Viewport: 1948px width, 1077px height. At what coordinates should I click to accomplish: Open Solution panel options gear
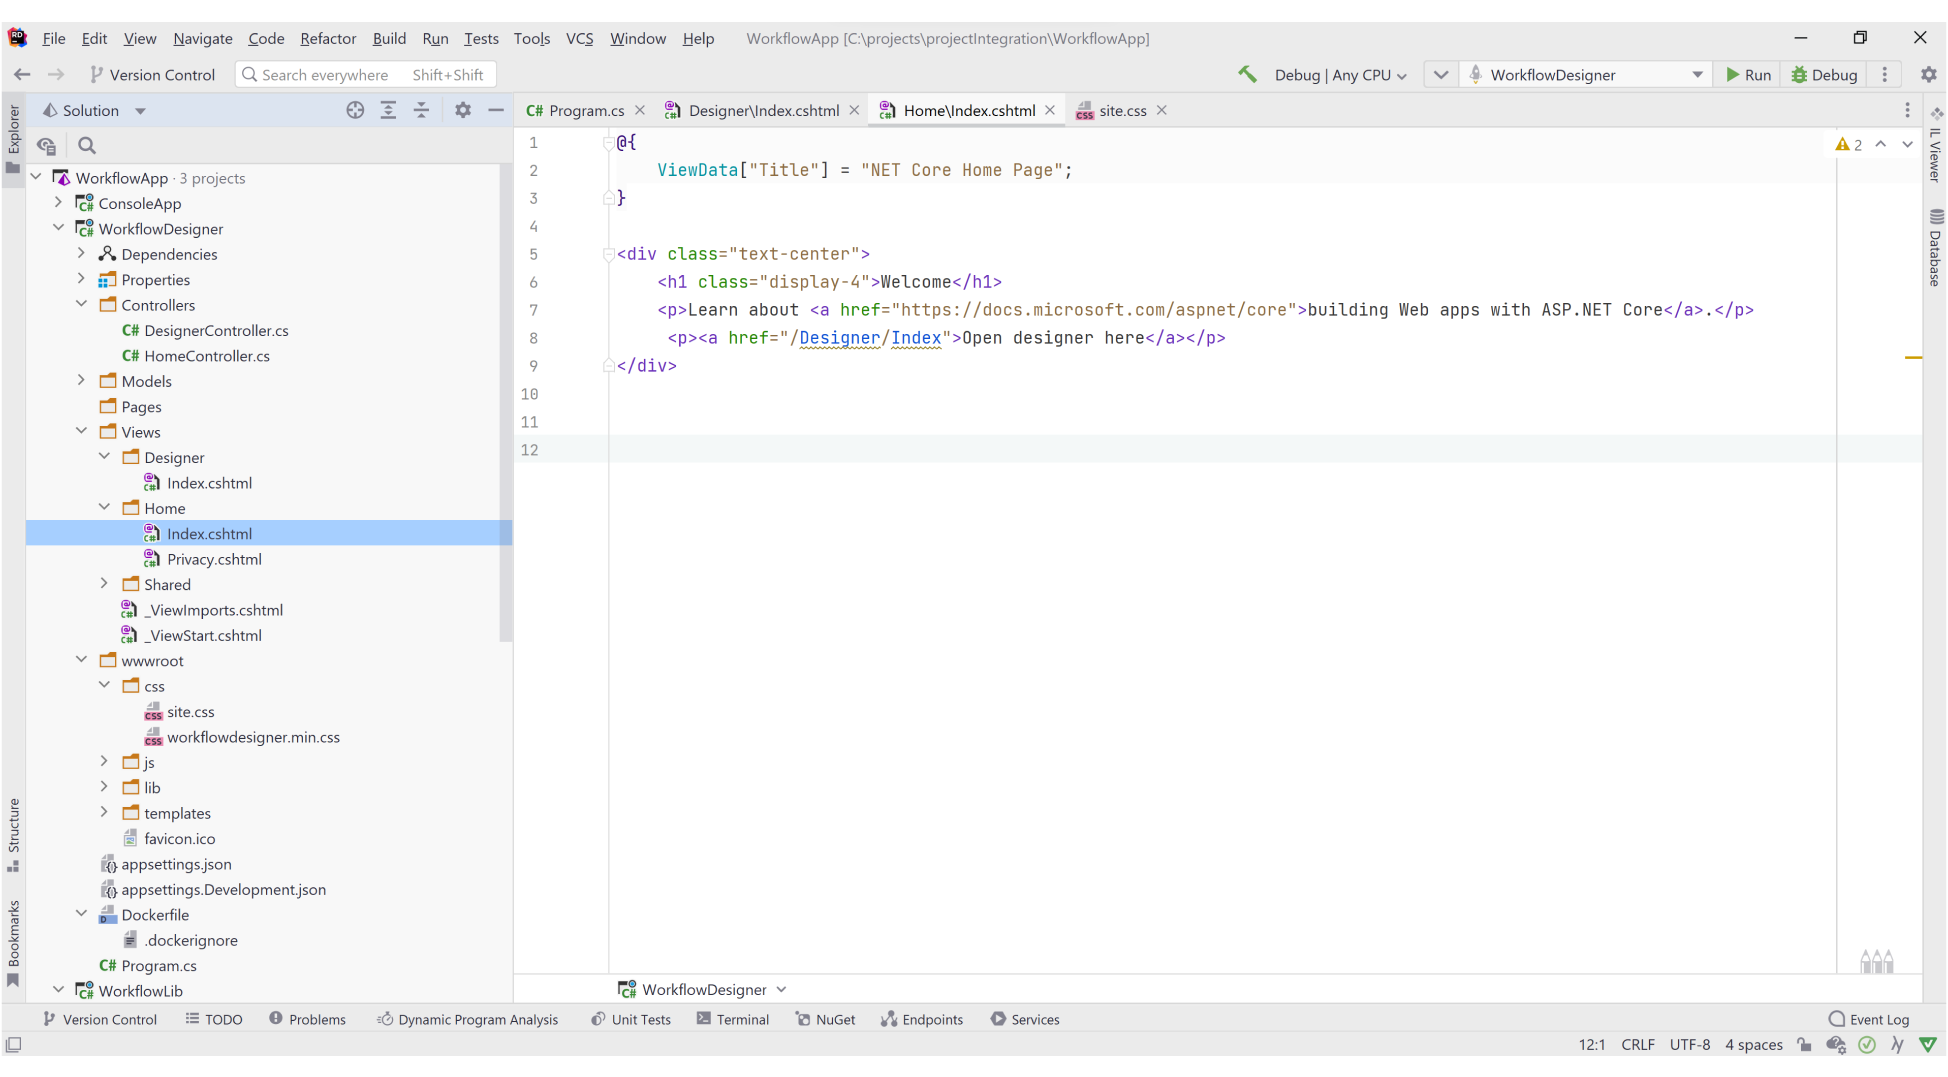pos(463,111)
